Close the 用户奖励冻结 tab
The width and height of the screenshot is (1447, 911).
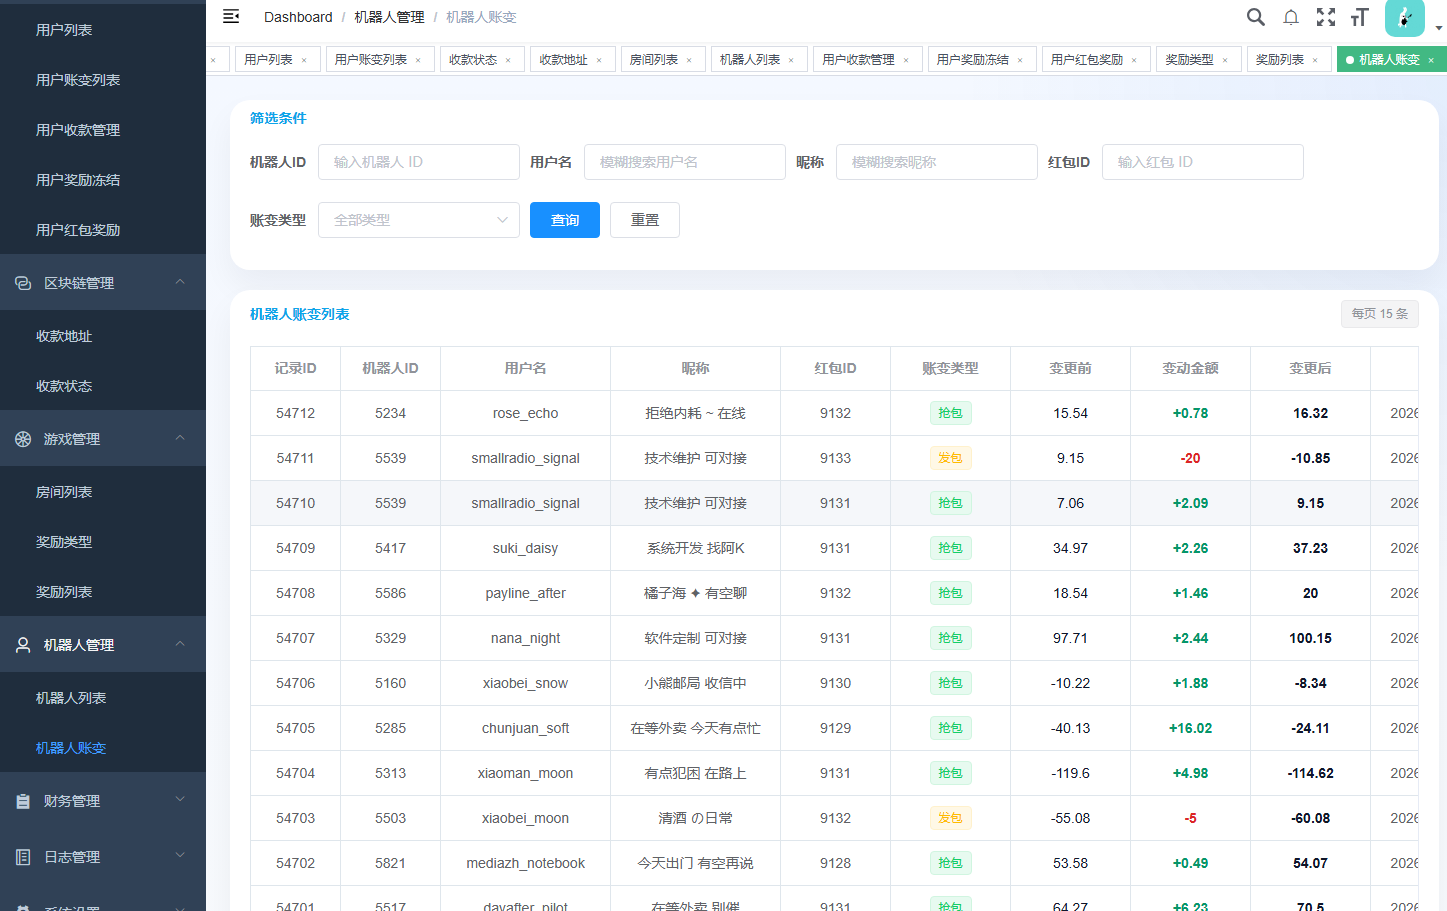pyautogui.click(x=1020, y=60)
